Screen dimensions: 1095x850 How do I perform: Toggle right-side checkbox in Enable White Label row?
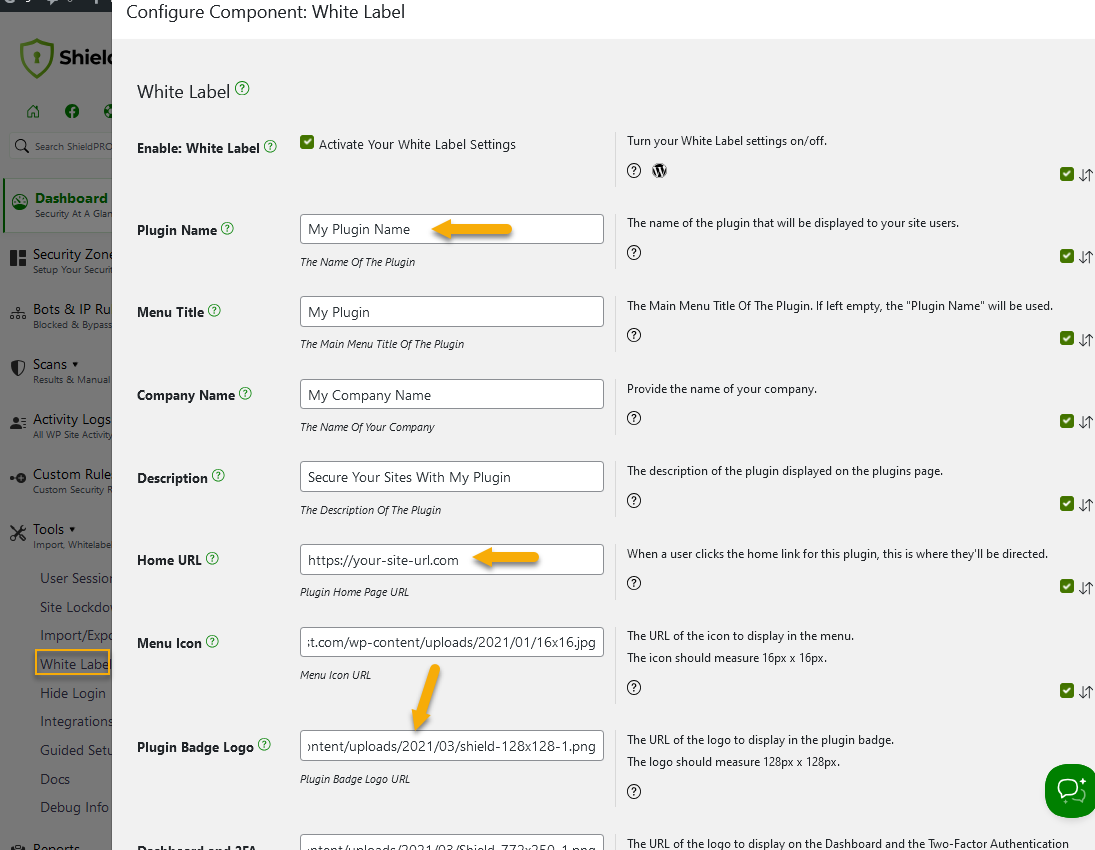[1066, 174]
